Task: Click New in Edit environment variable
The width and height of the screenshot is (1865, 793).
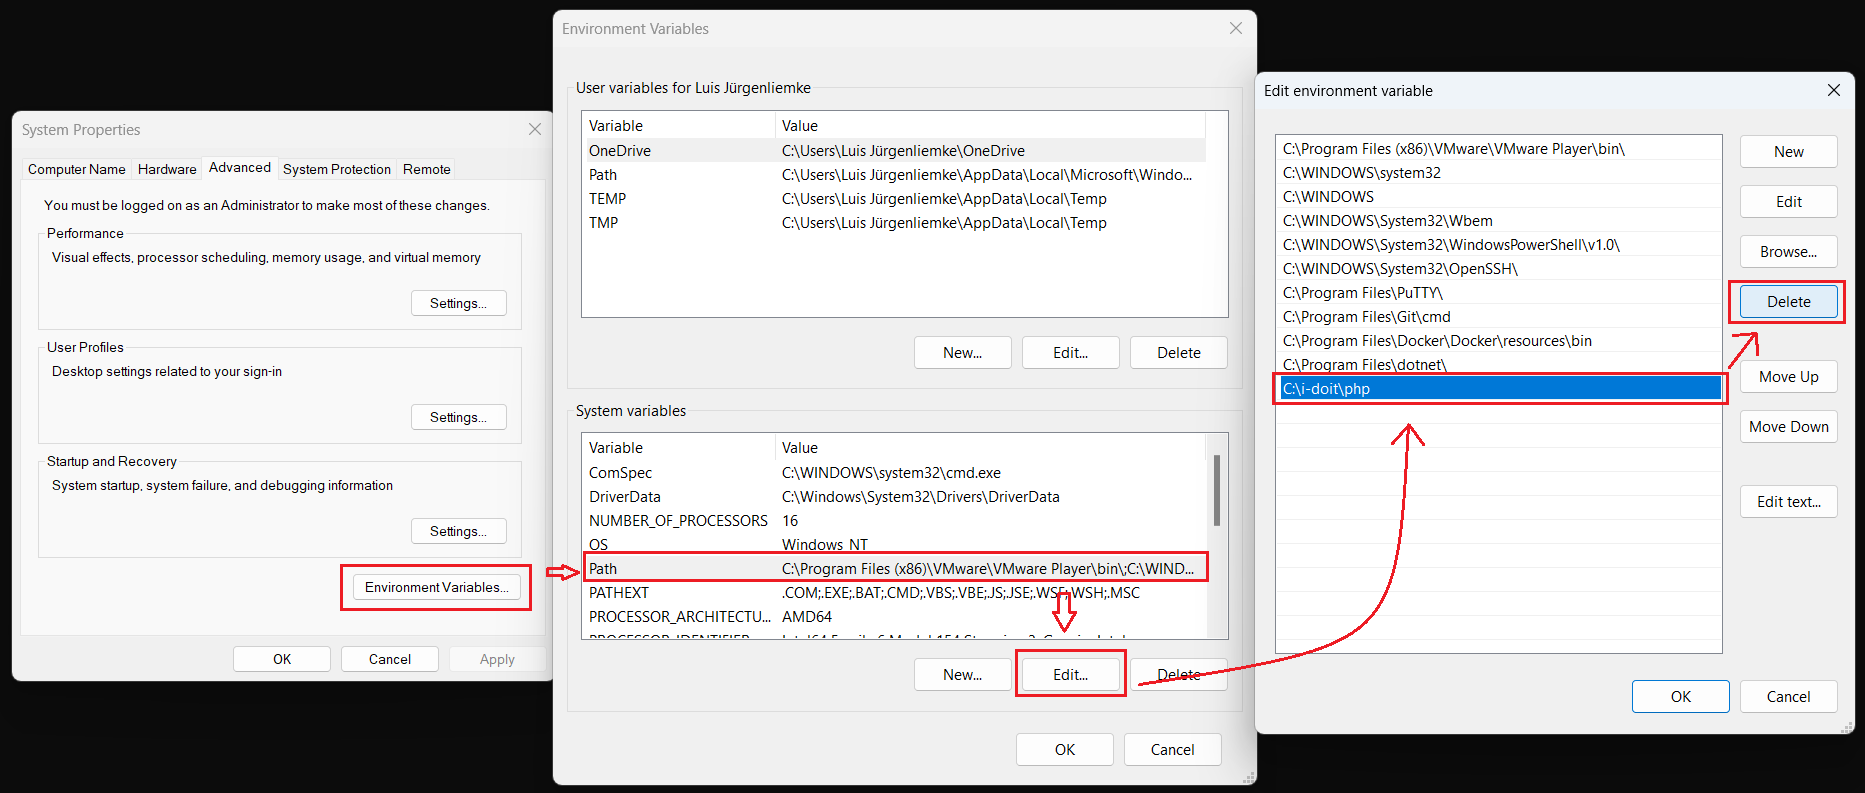Action: coord(1789,151)
